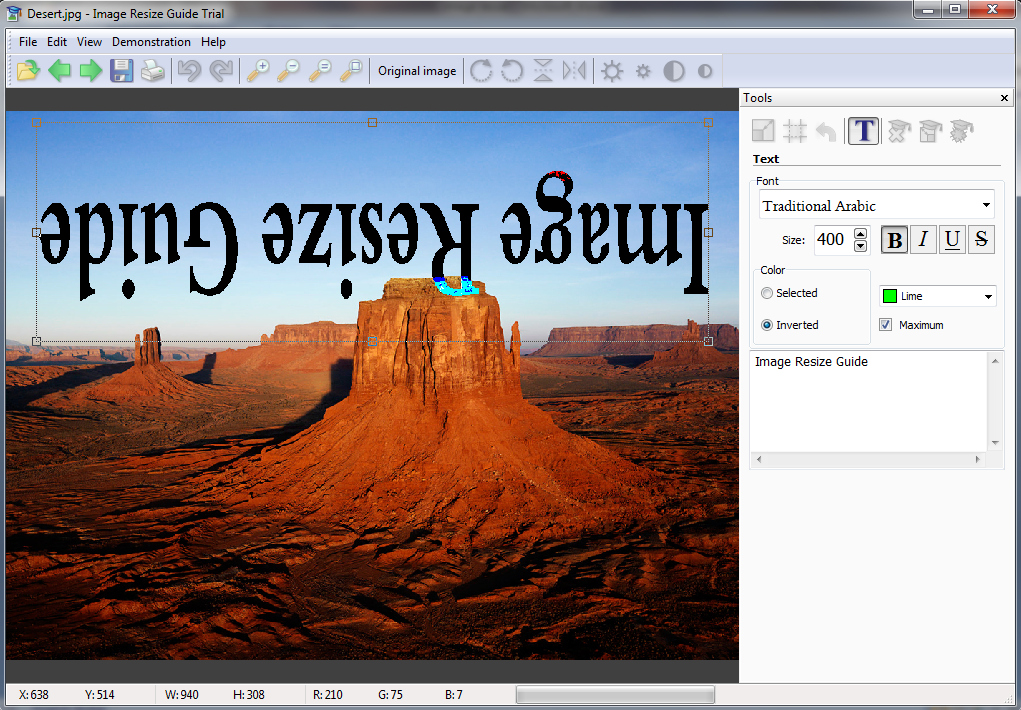Click the printer icon in the toolbar

[152, 71]
